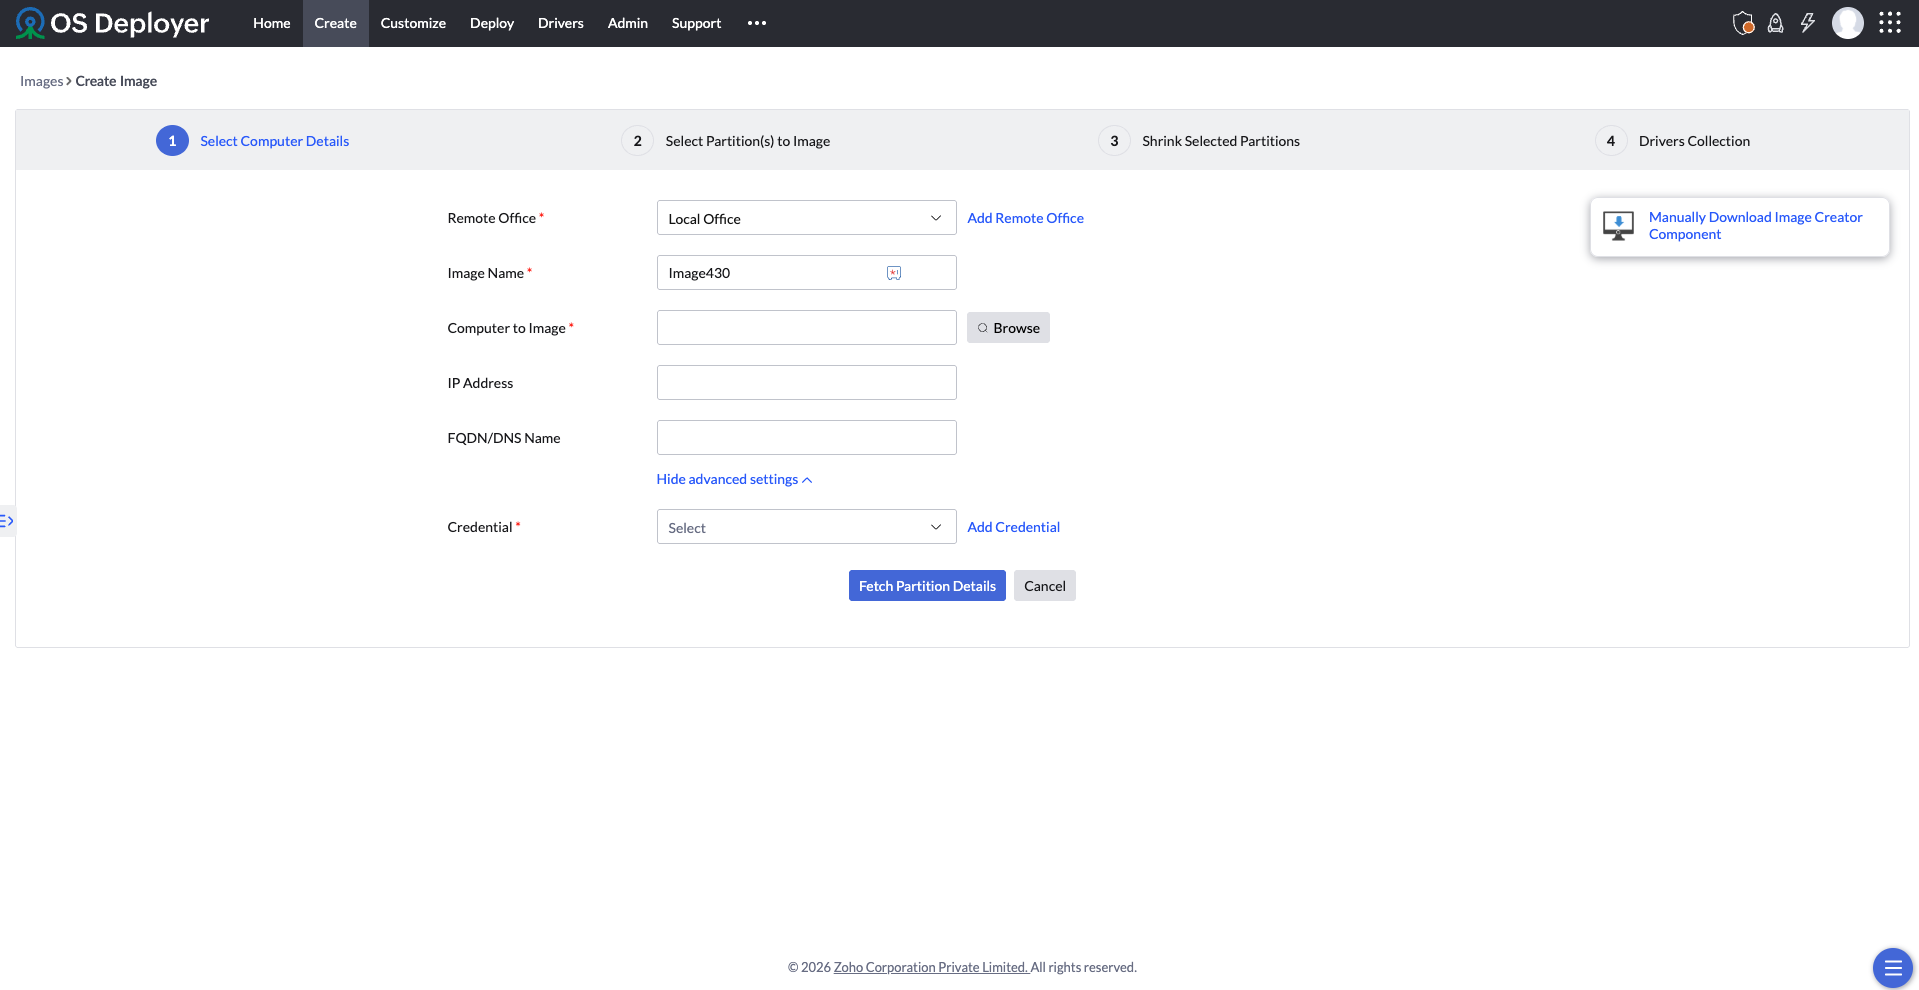This screenshot has height=990, width=1919.
Task: Click Add Remote Office link
Action: [1025, 218]
